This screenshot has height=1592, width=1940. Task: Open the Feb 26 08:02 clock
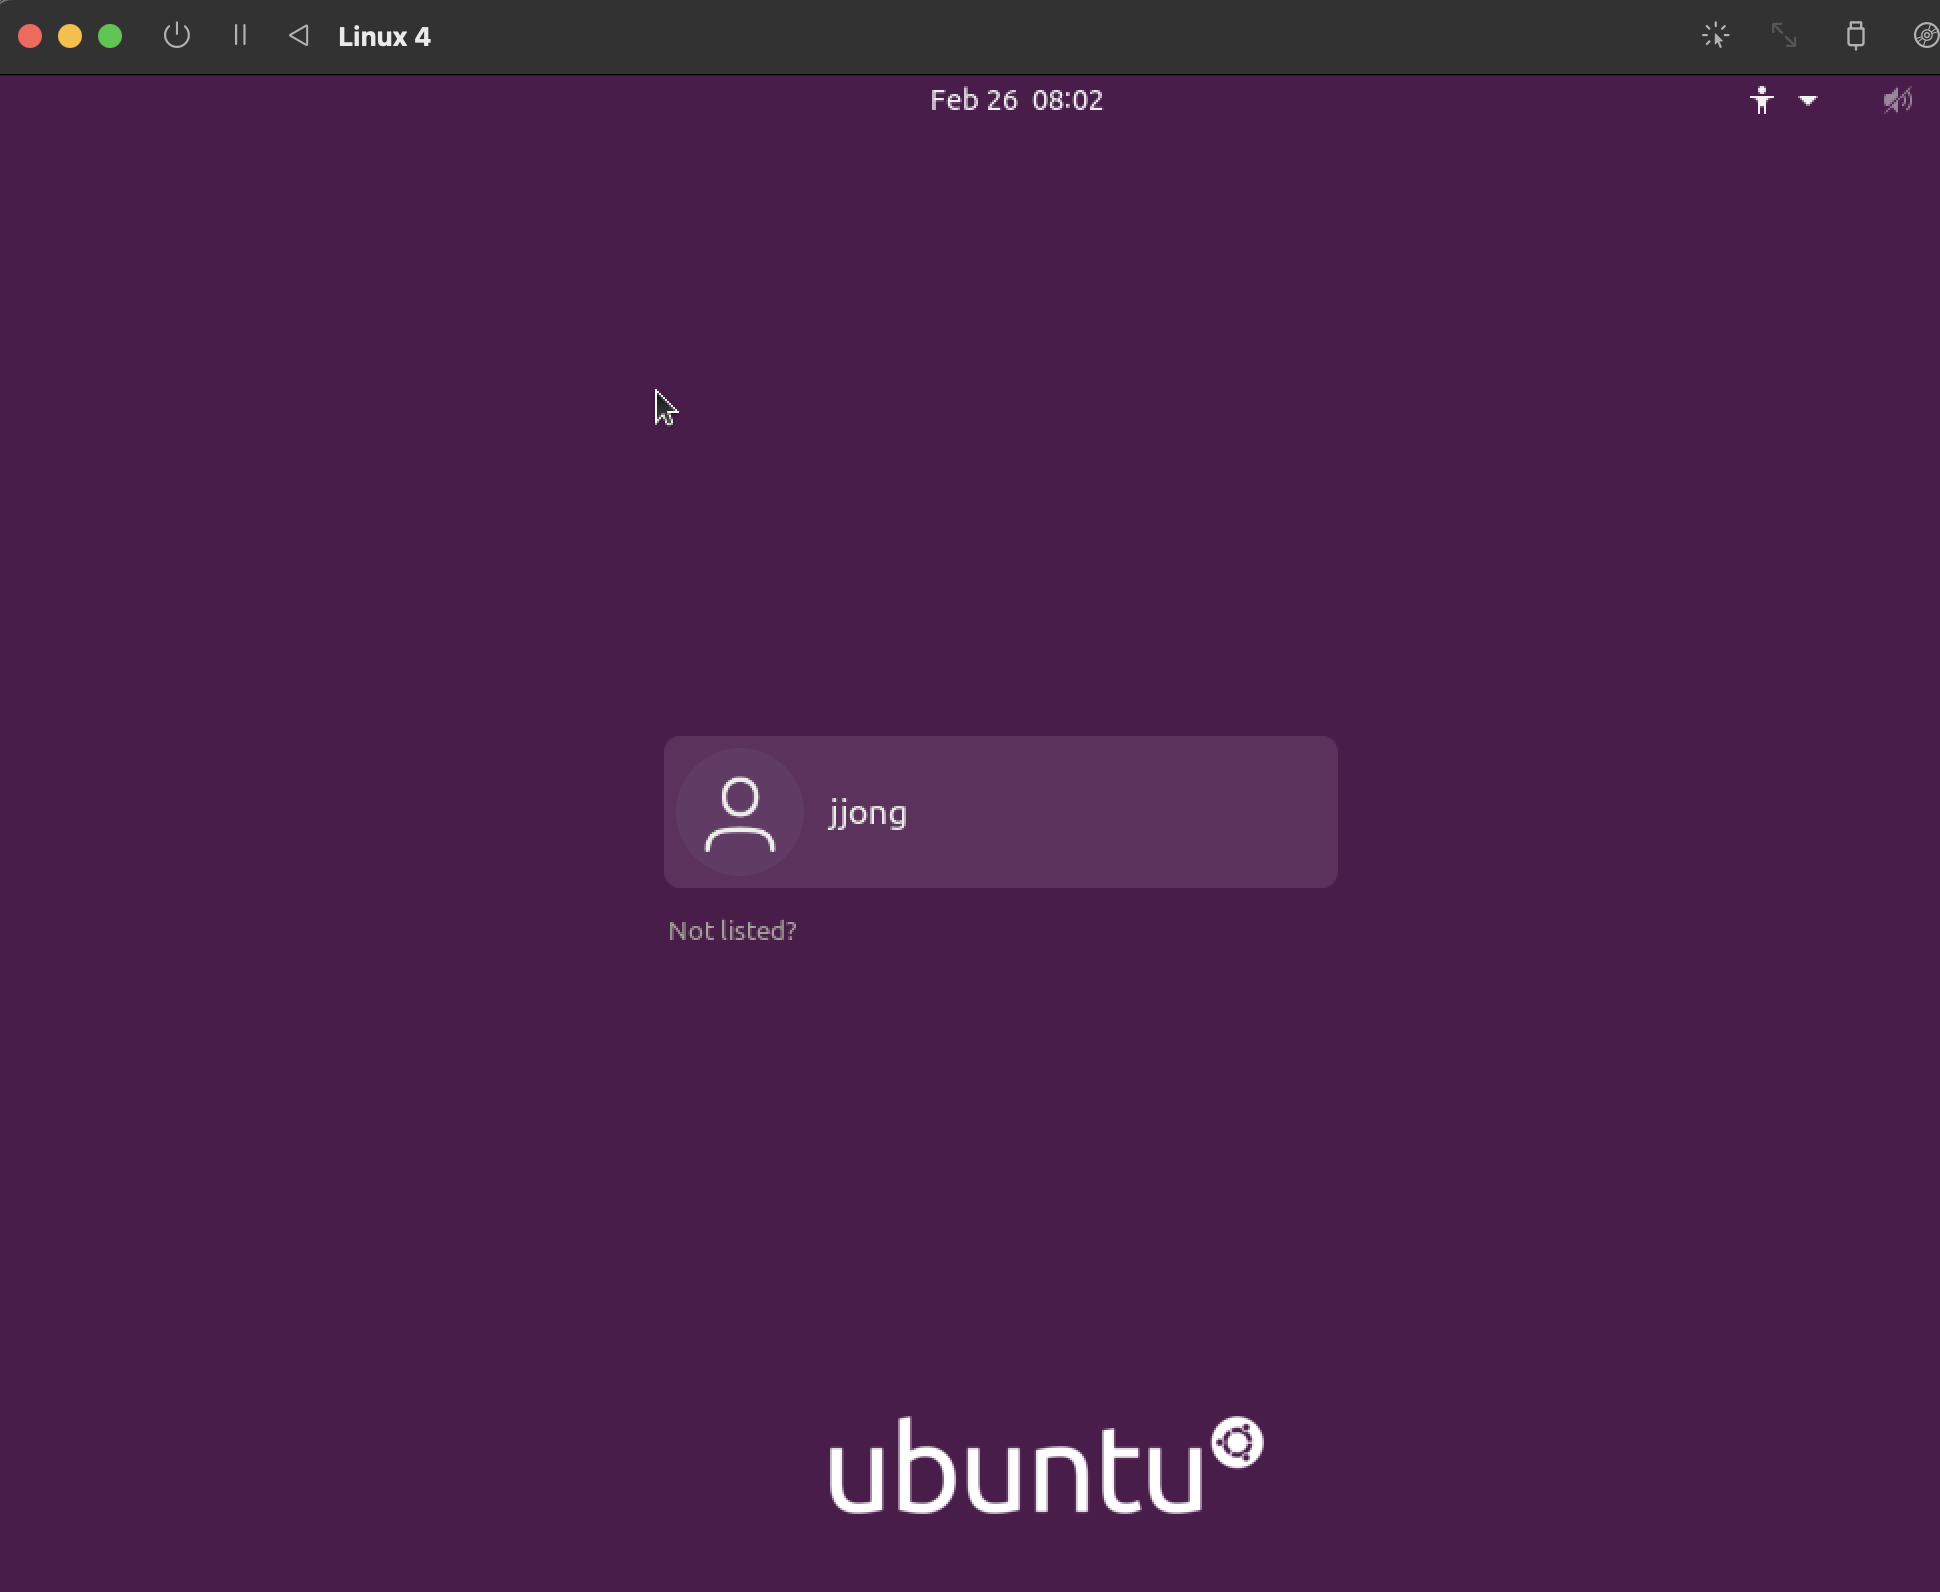[x=1016, y=100]
